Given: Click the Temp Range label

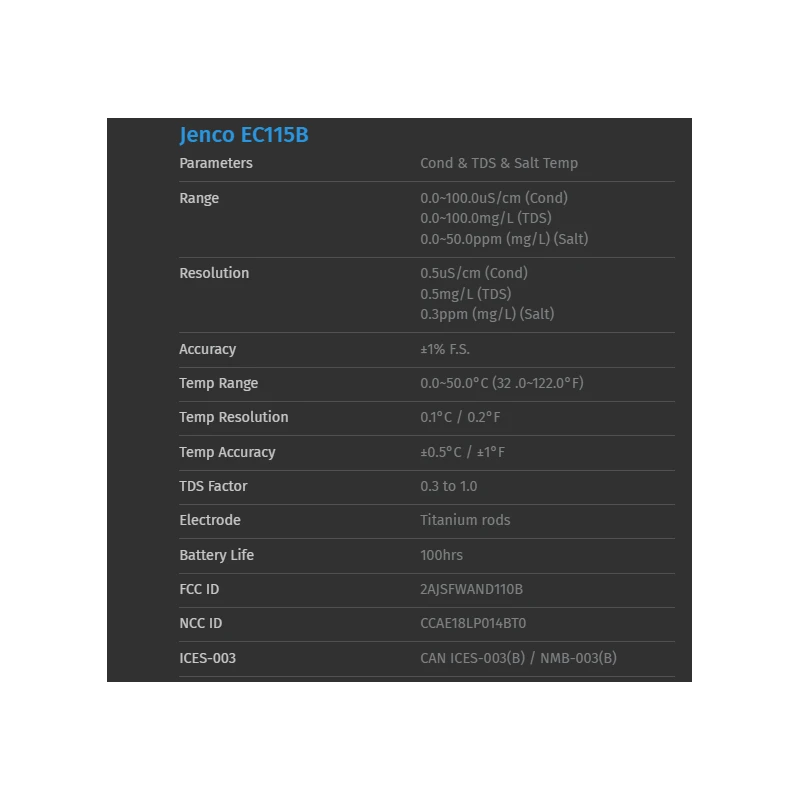Looking at the screenshot, I should [x=219, y=383].
